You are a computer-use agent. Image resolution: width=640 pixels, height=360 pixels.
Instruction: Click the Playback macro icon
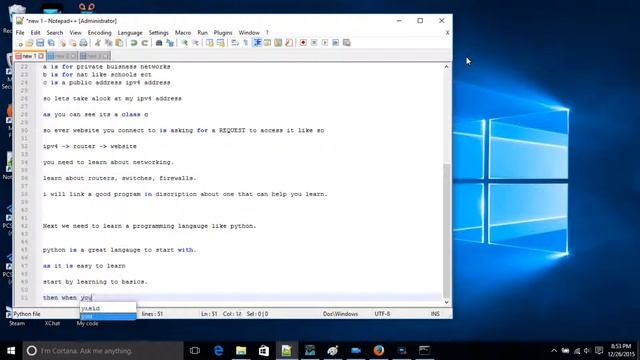coord(325,43)
